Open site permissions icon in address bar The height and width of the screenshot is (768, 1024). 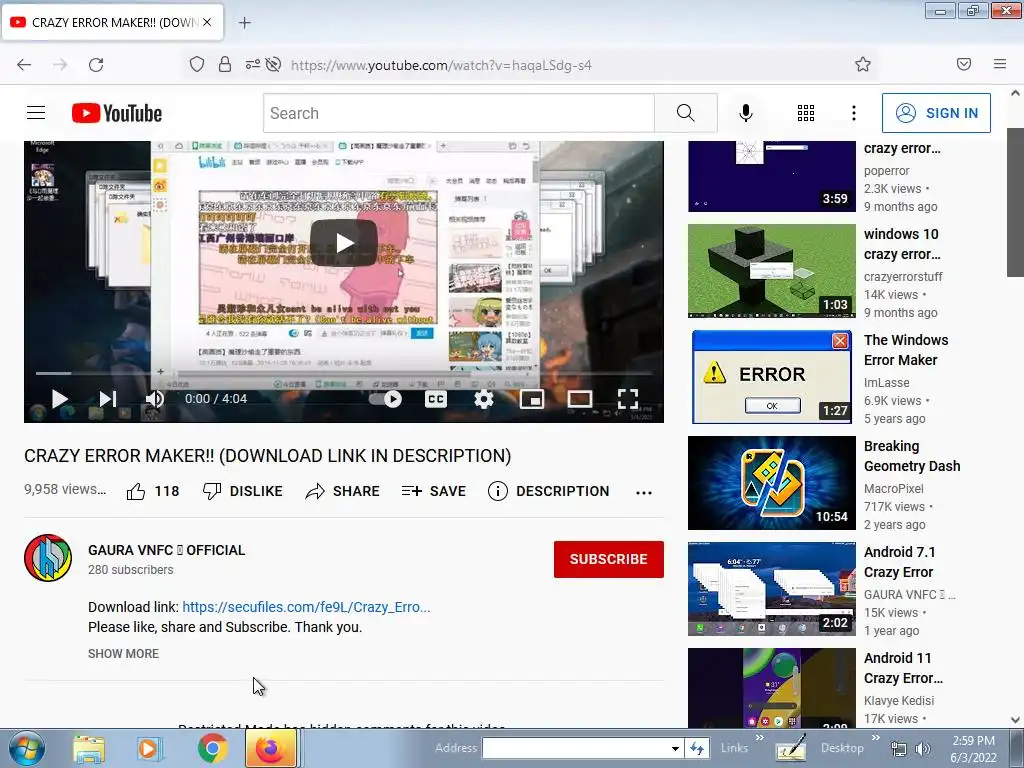pyautogui.click(x=253, y=64)
